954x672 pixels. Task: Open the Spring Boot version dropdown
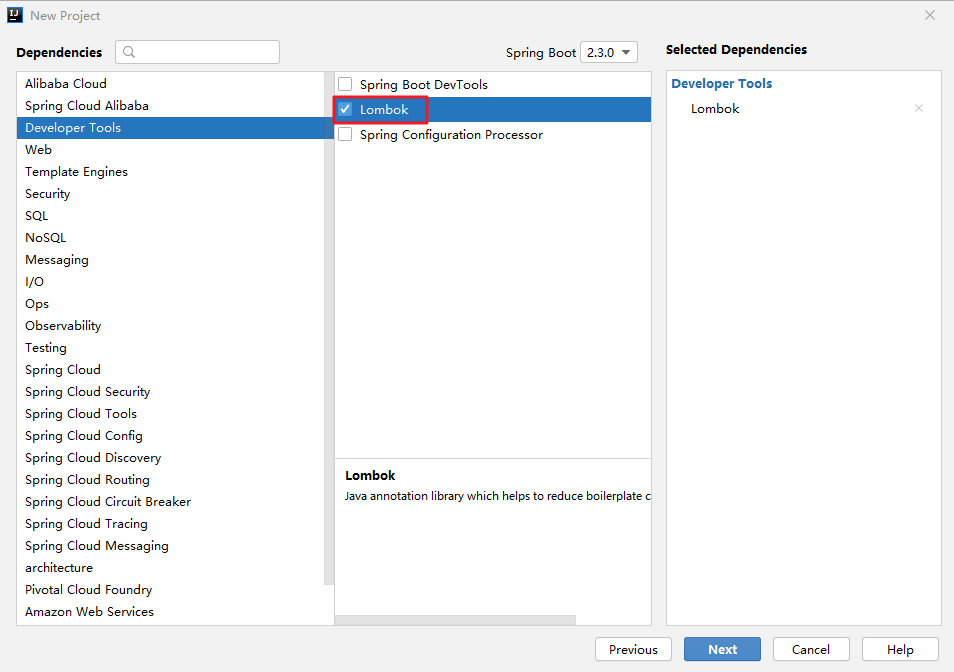pos(609,52)
